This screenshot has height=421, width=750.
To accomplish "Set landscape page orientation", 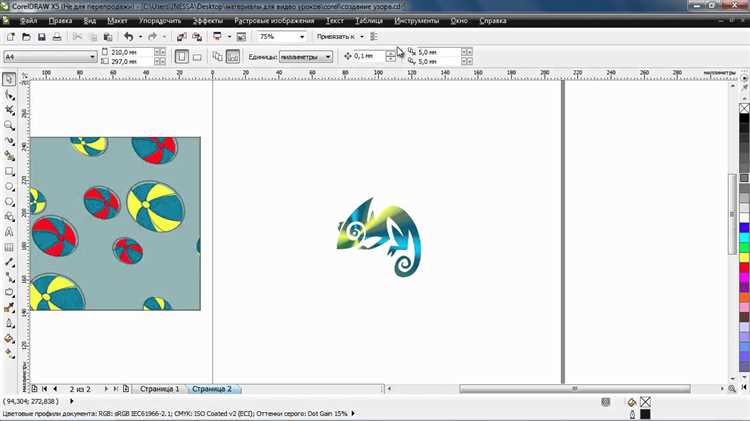I will (197, 57).
